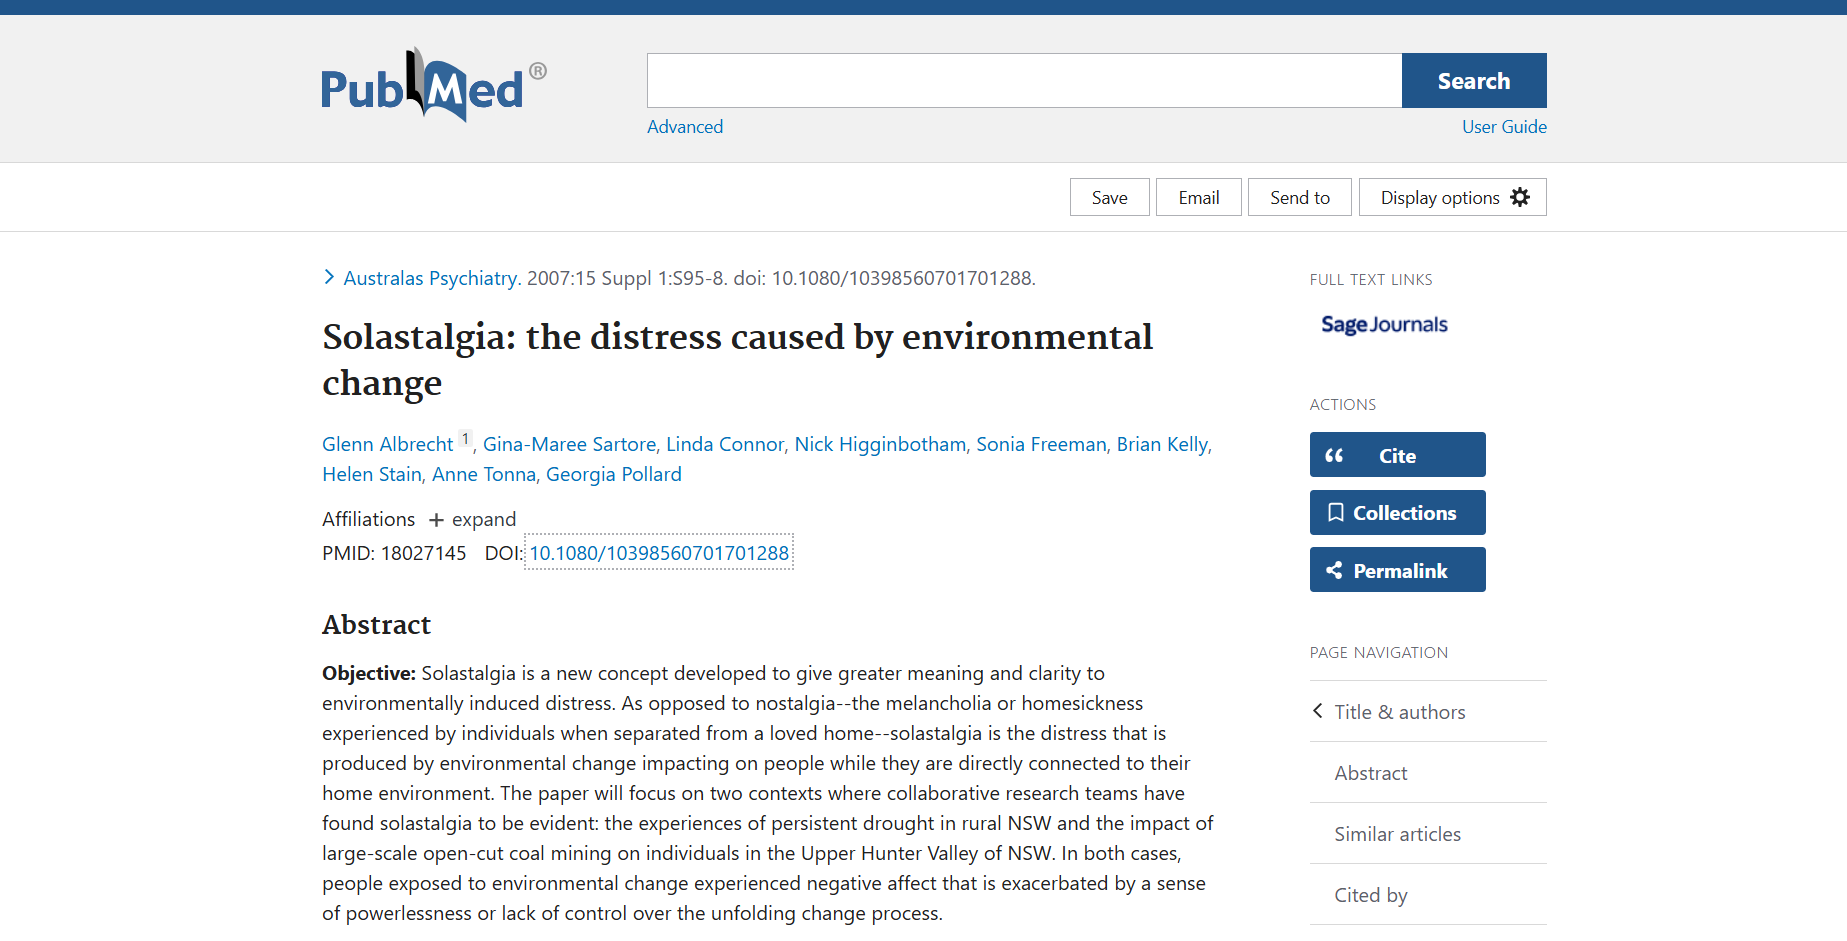Image resolution: width=1847 pixels, height=941 pixels.
Task: Go to the Cited by section
Action: (1370, 895)
